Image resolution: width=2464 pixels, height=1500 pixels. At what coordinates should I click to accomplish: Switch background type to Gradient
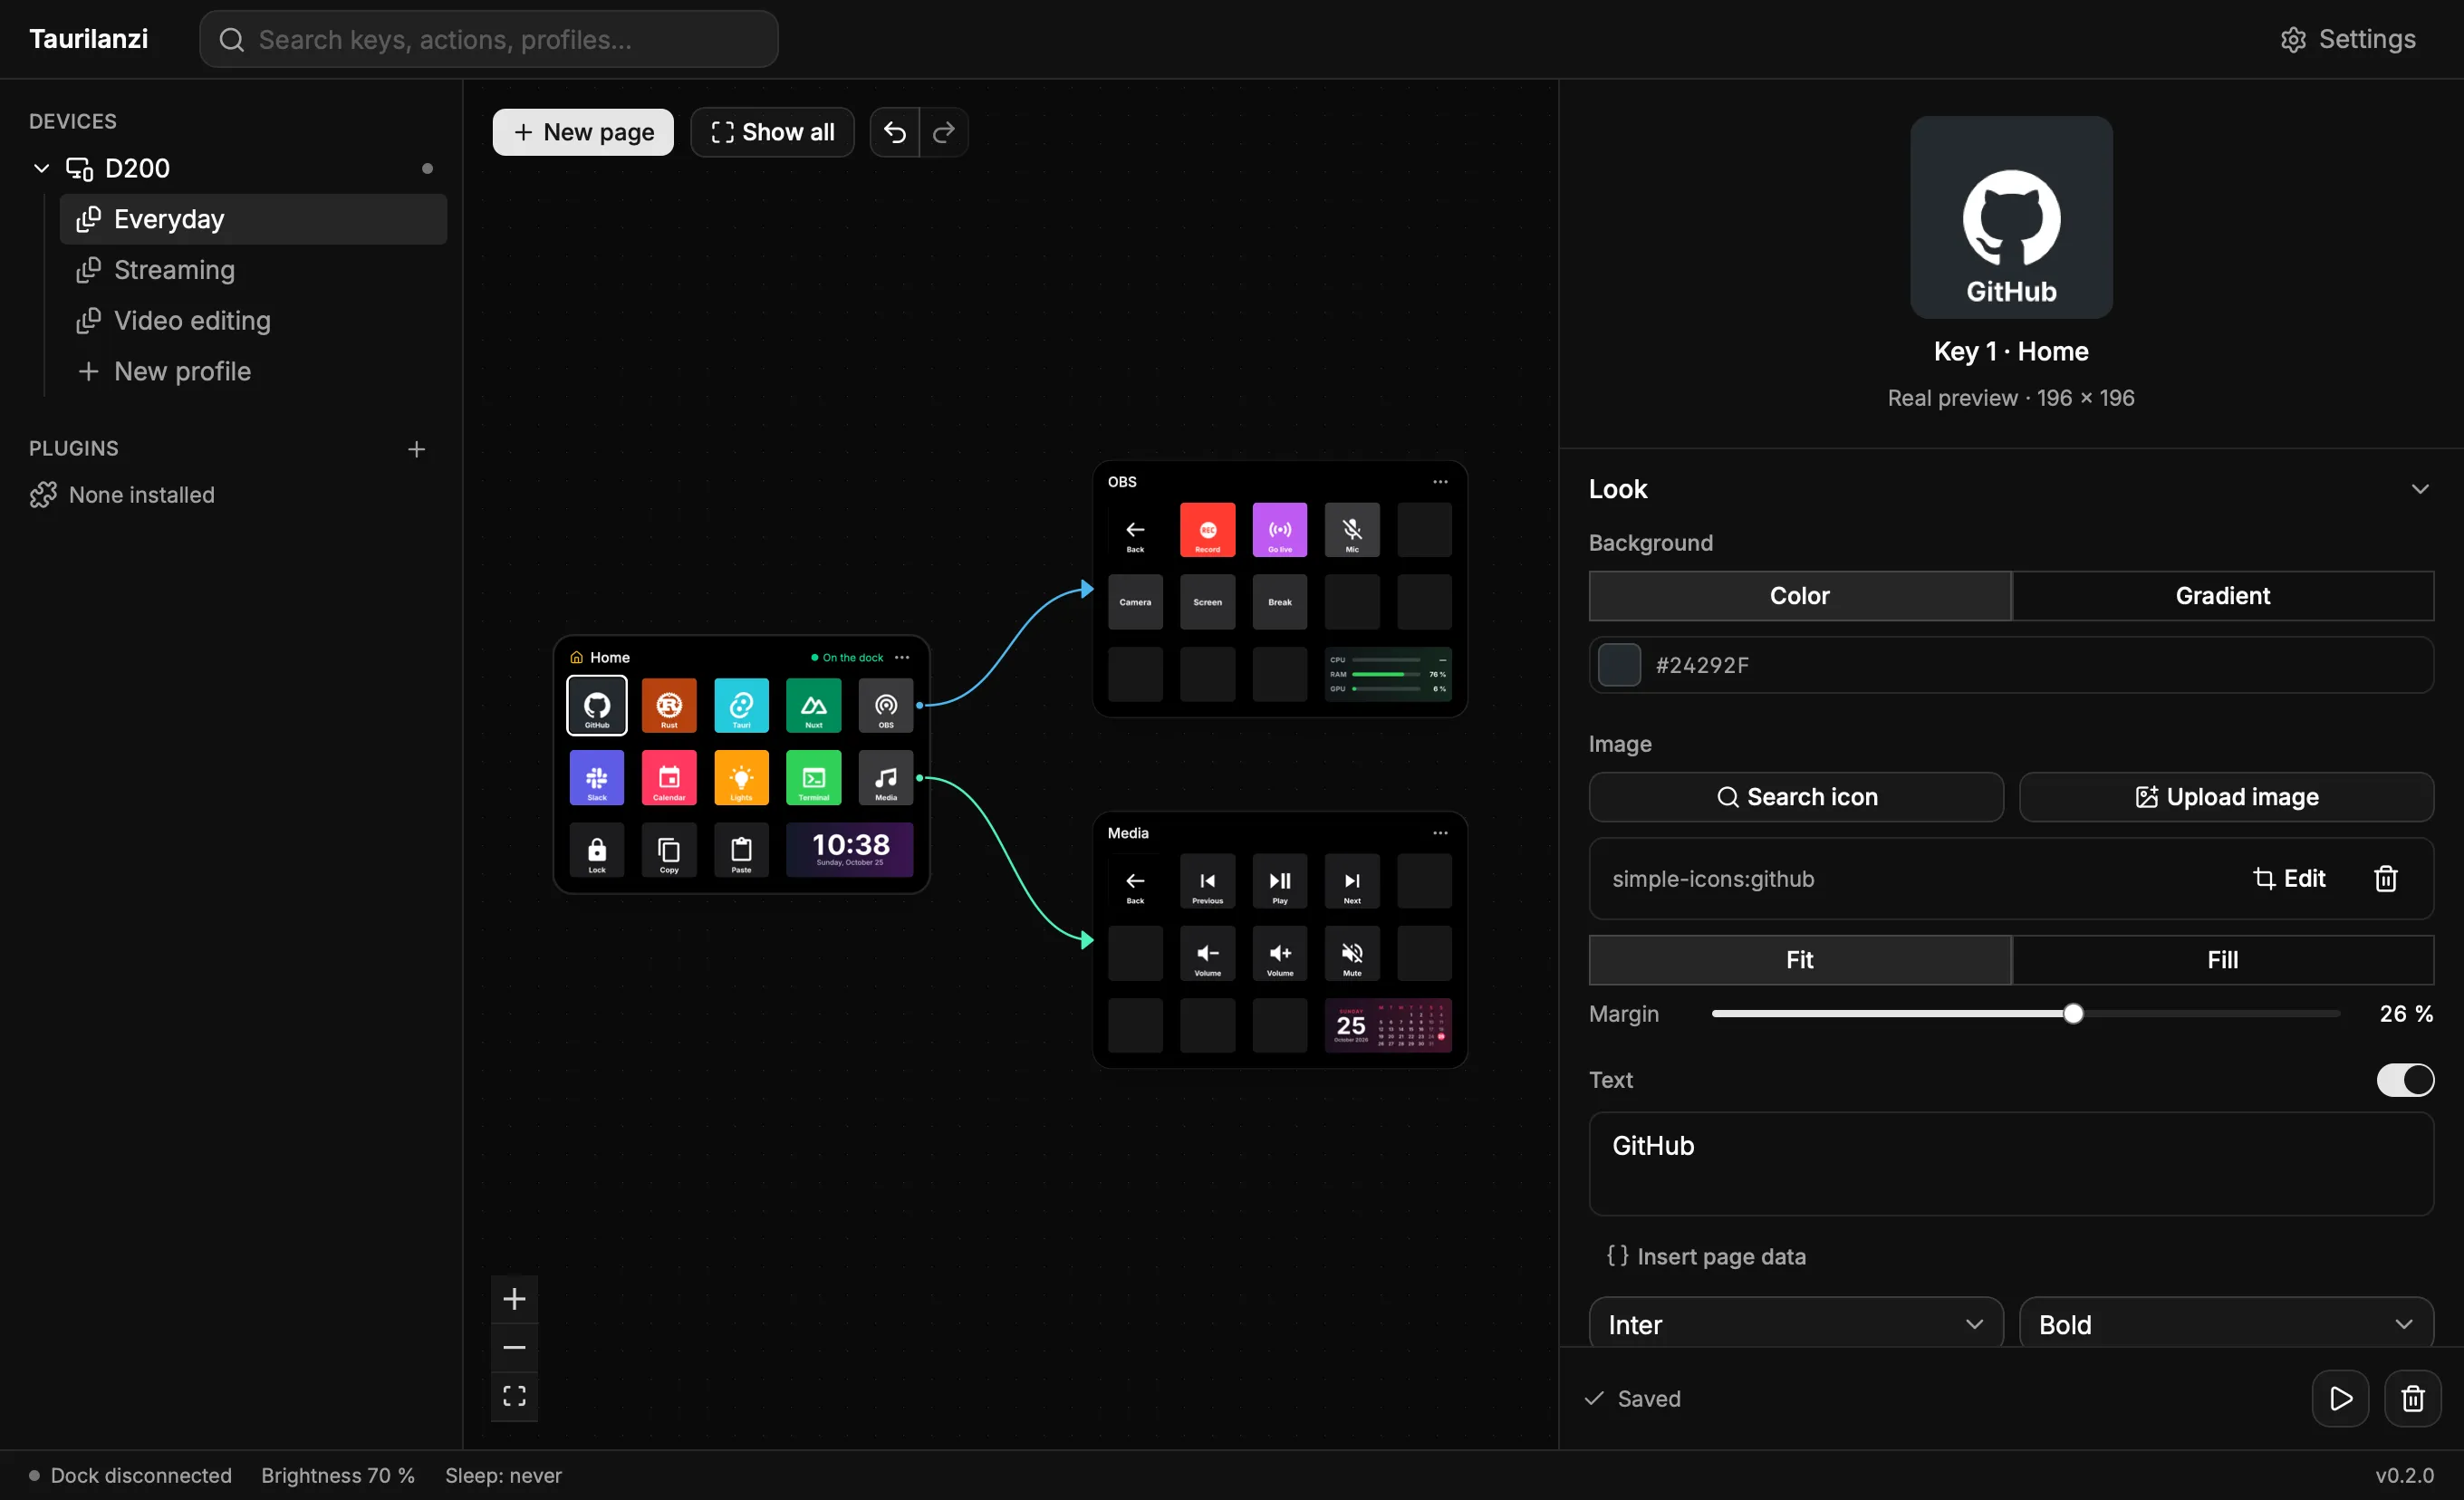pyautogui.click(x=2222, y=596)
